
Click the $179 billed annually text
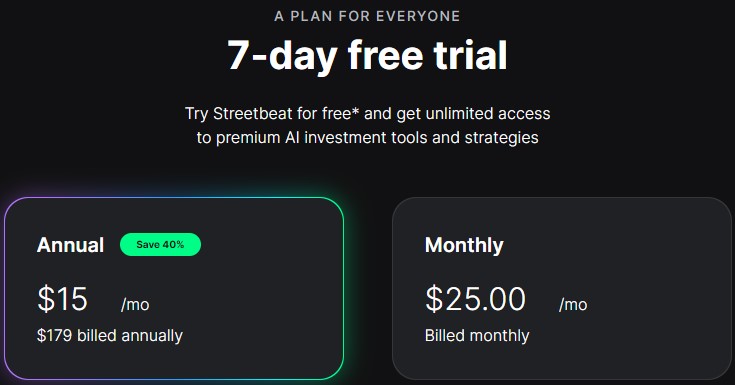pos(110,336)
